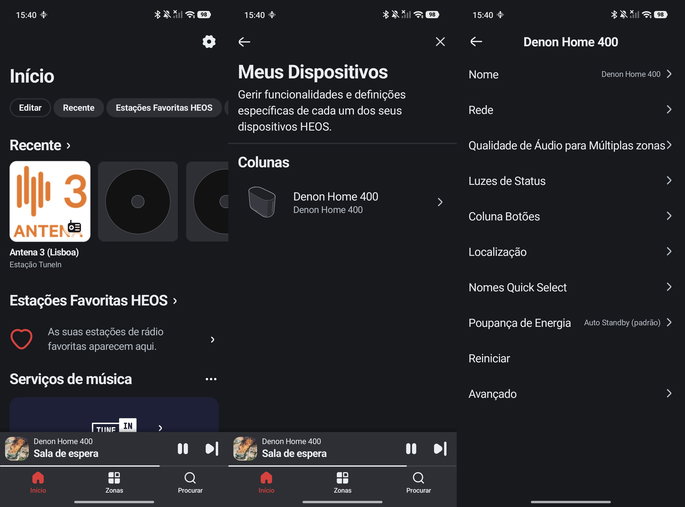The image size is (685, 507).
Task: Select the Recente filter chip
Action: click(x=79, y=108)
